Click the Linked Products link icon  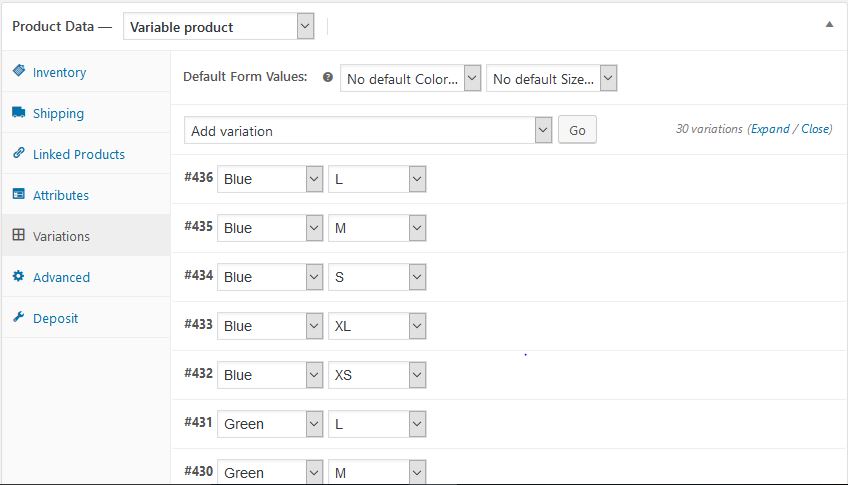(19, 154)
